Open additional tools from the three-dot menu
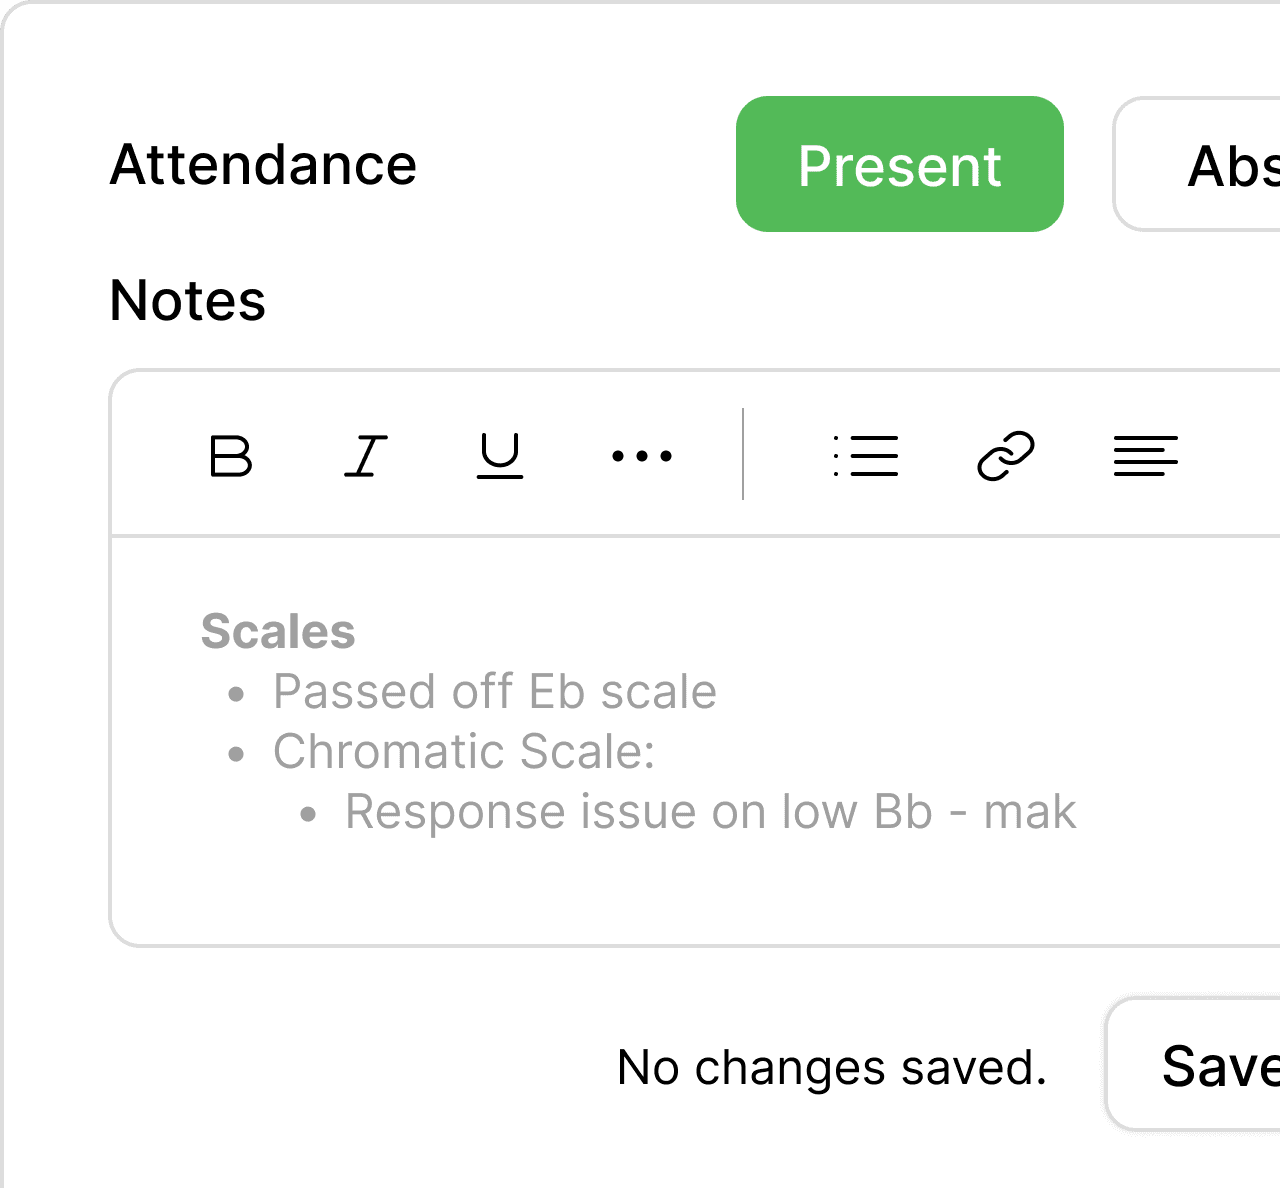The width and height of the screenshot is (1280, 1188). tap(641, 457)
